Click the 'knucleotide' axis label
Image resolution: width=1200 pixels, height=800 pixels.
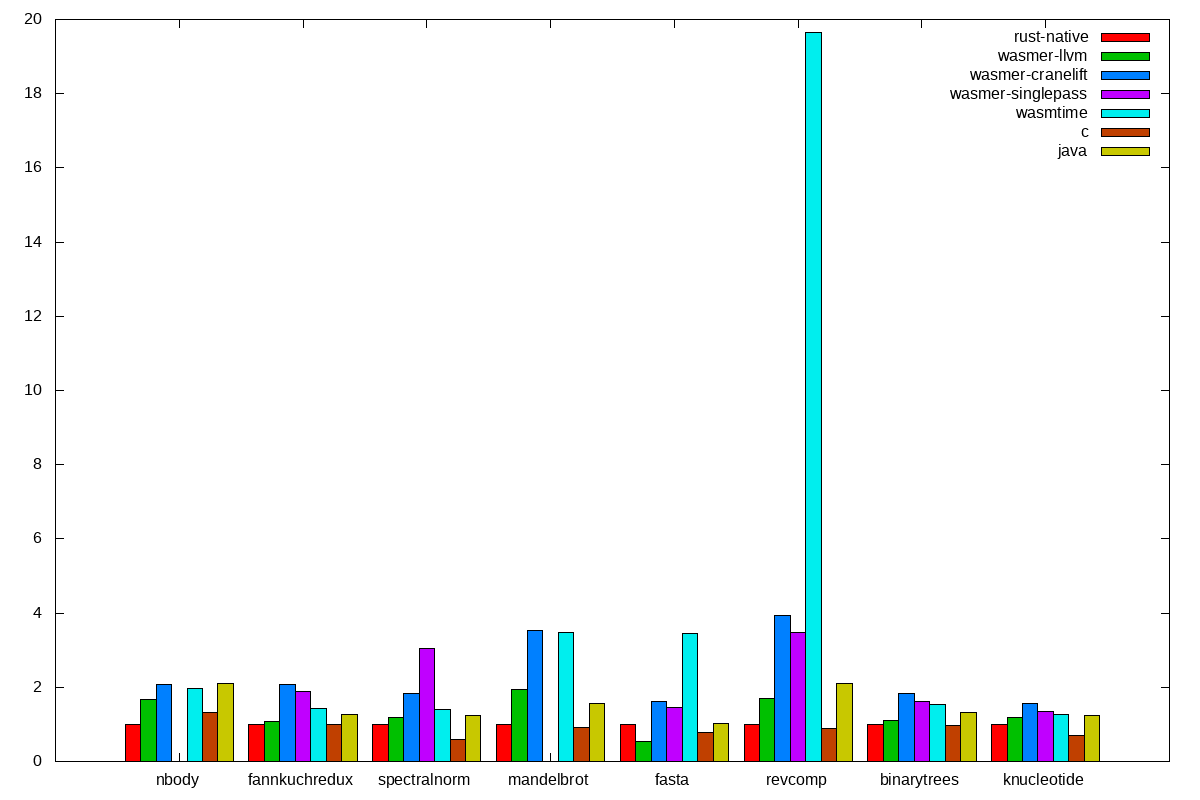coord(1044,780)
